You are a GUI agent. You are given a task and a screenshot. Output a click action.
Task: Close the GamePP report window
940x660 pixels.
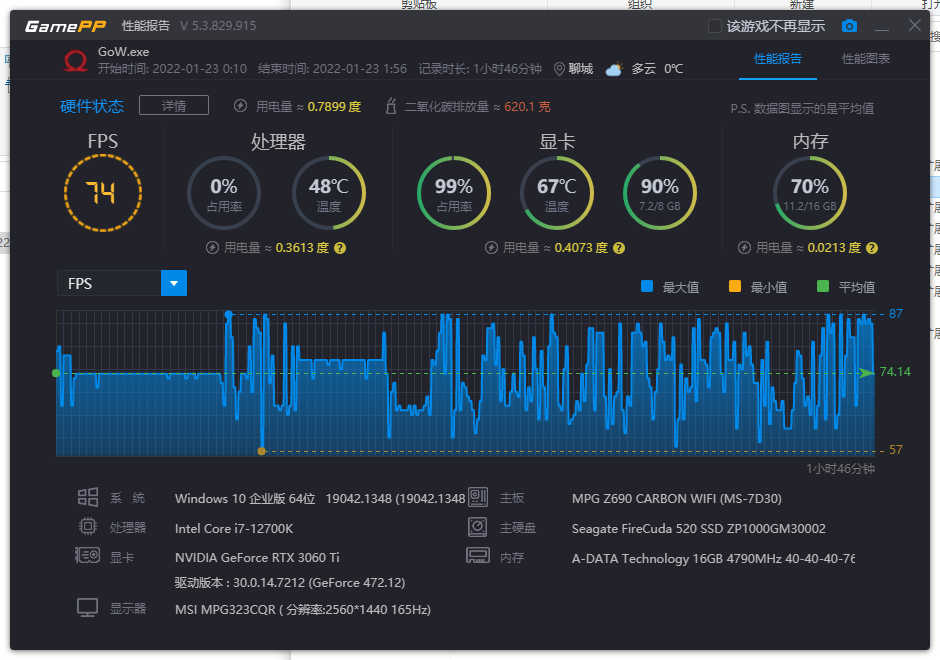coord(915,25)
